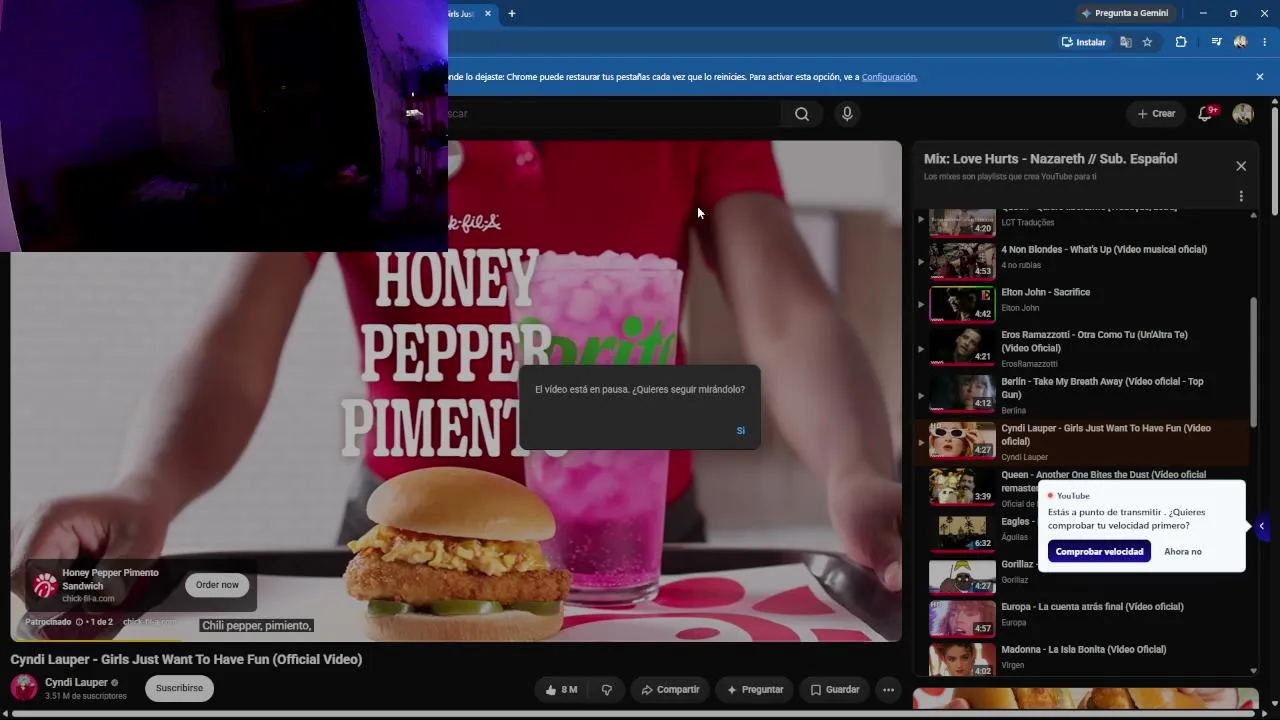Play Elton John Sacrifice thumbnail
Screen dimensions: 1280x720
pos(962,304)
